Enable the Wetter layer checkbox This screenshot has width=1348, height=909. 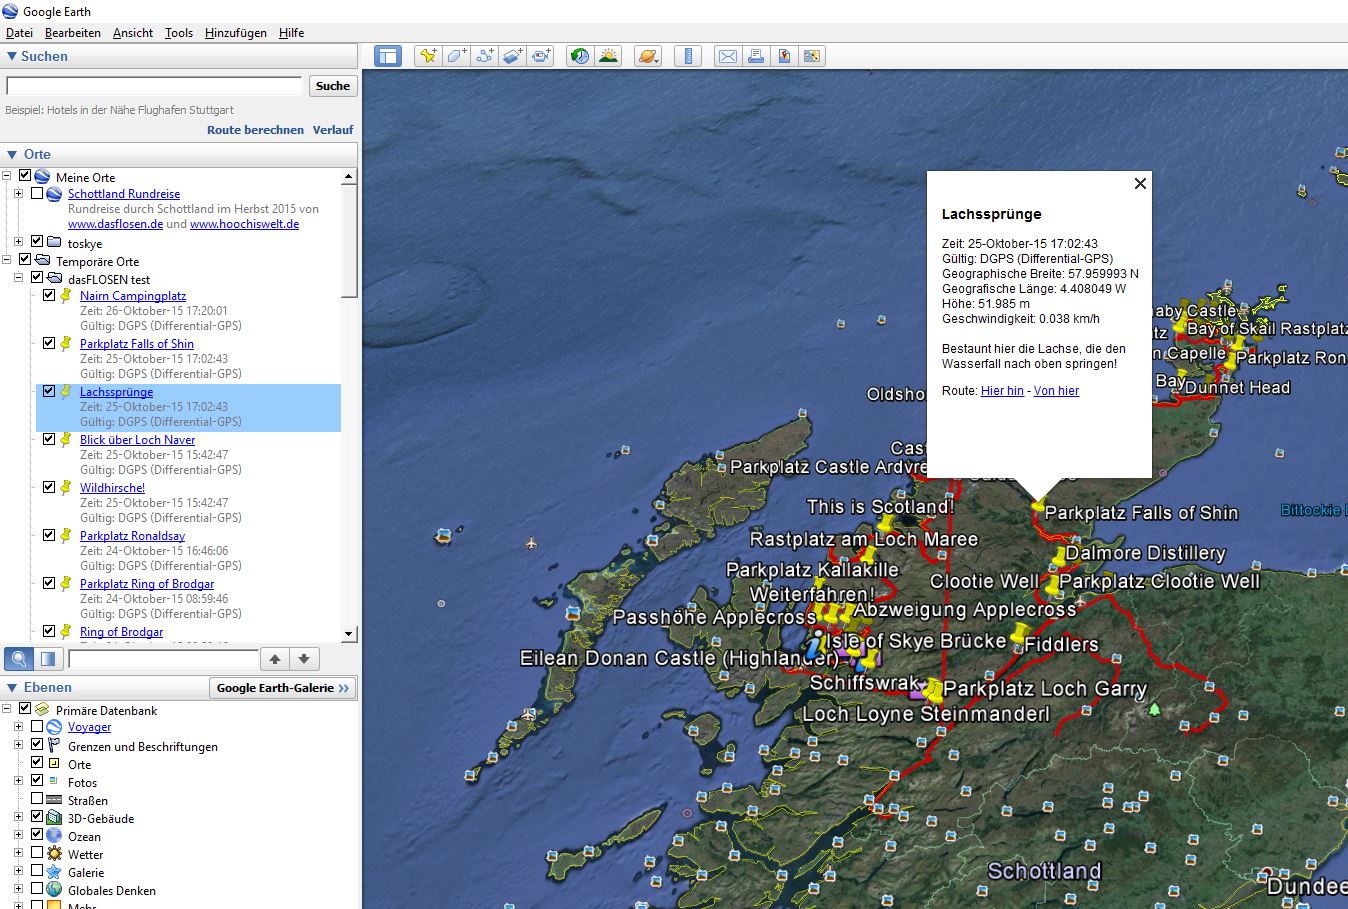37,854
